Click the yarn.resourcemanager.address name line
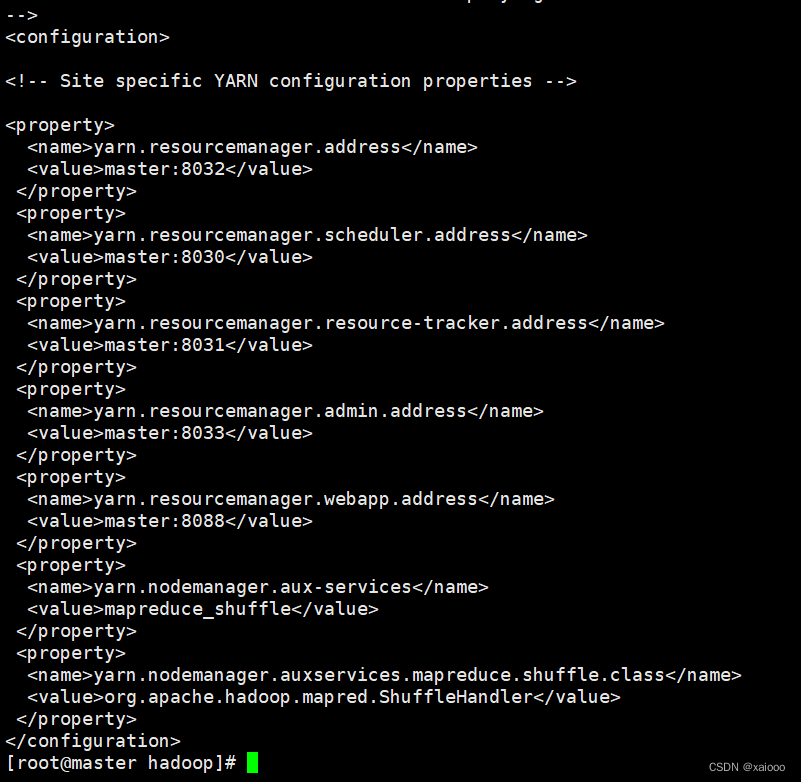 [x=252, y=147]
